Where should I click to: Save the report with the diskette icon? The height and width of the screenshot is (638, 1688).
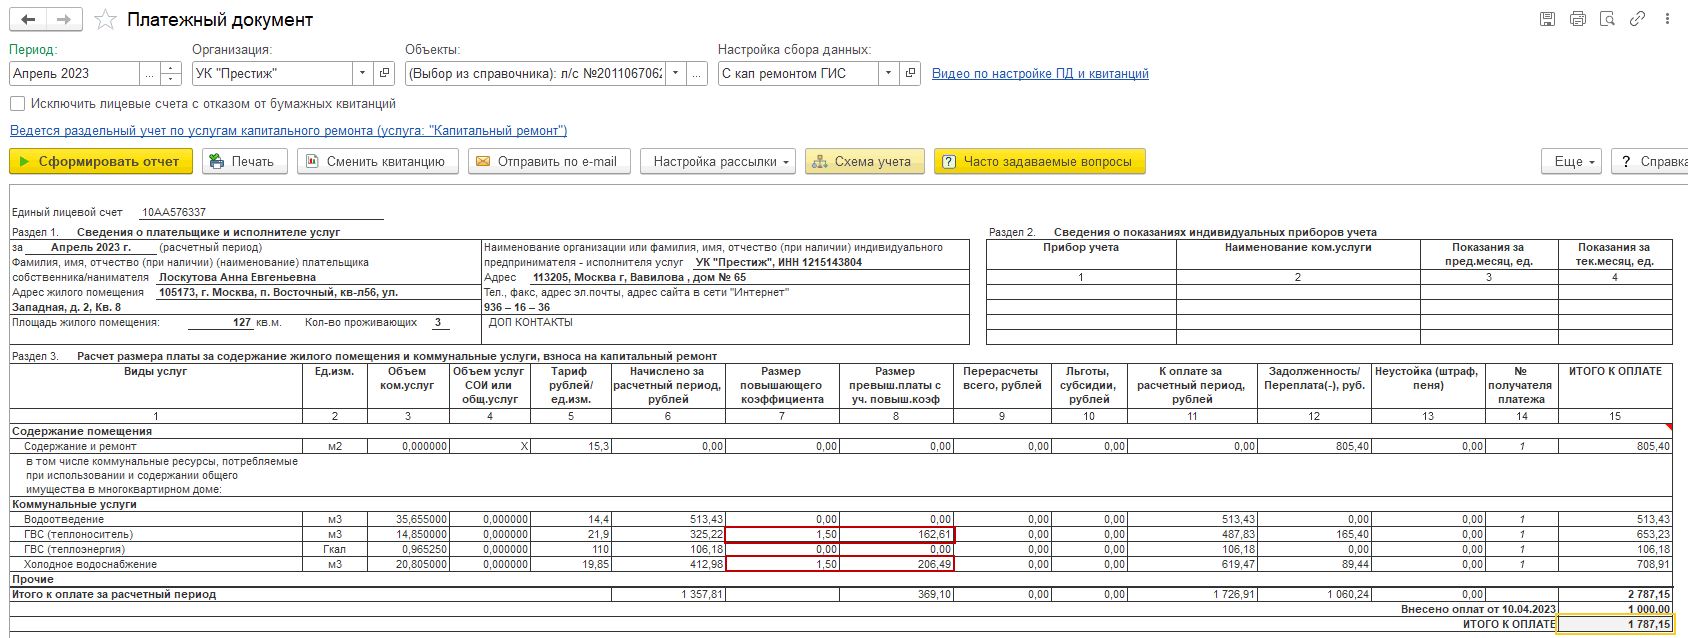[x=1547, y=19]
